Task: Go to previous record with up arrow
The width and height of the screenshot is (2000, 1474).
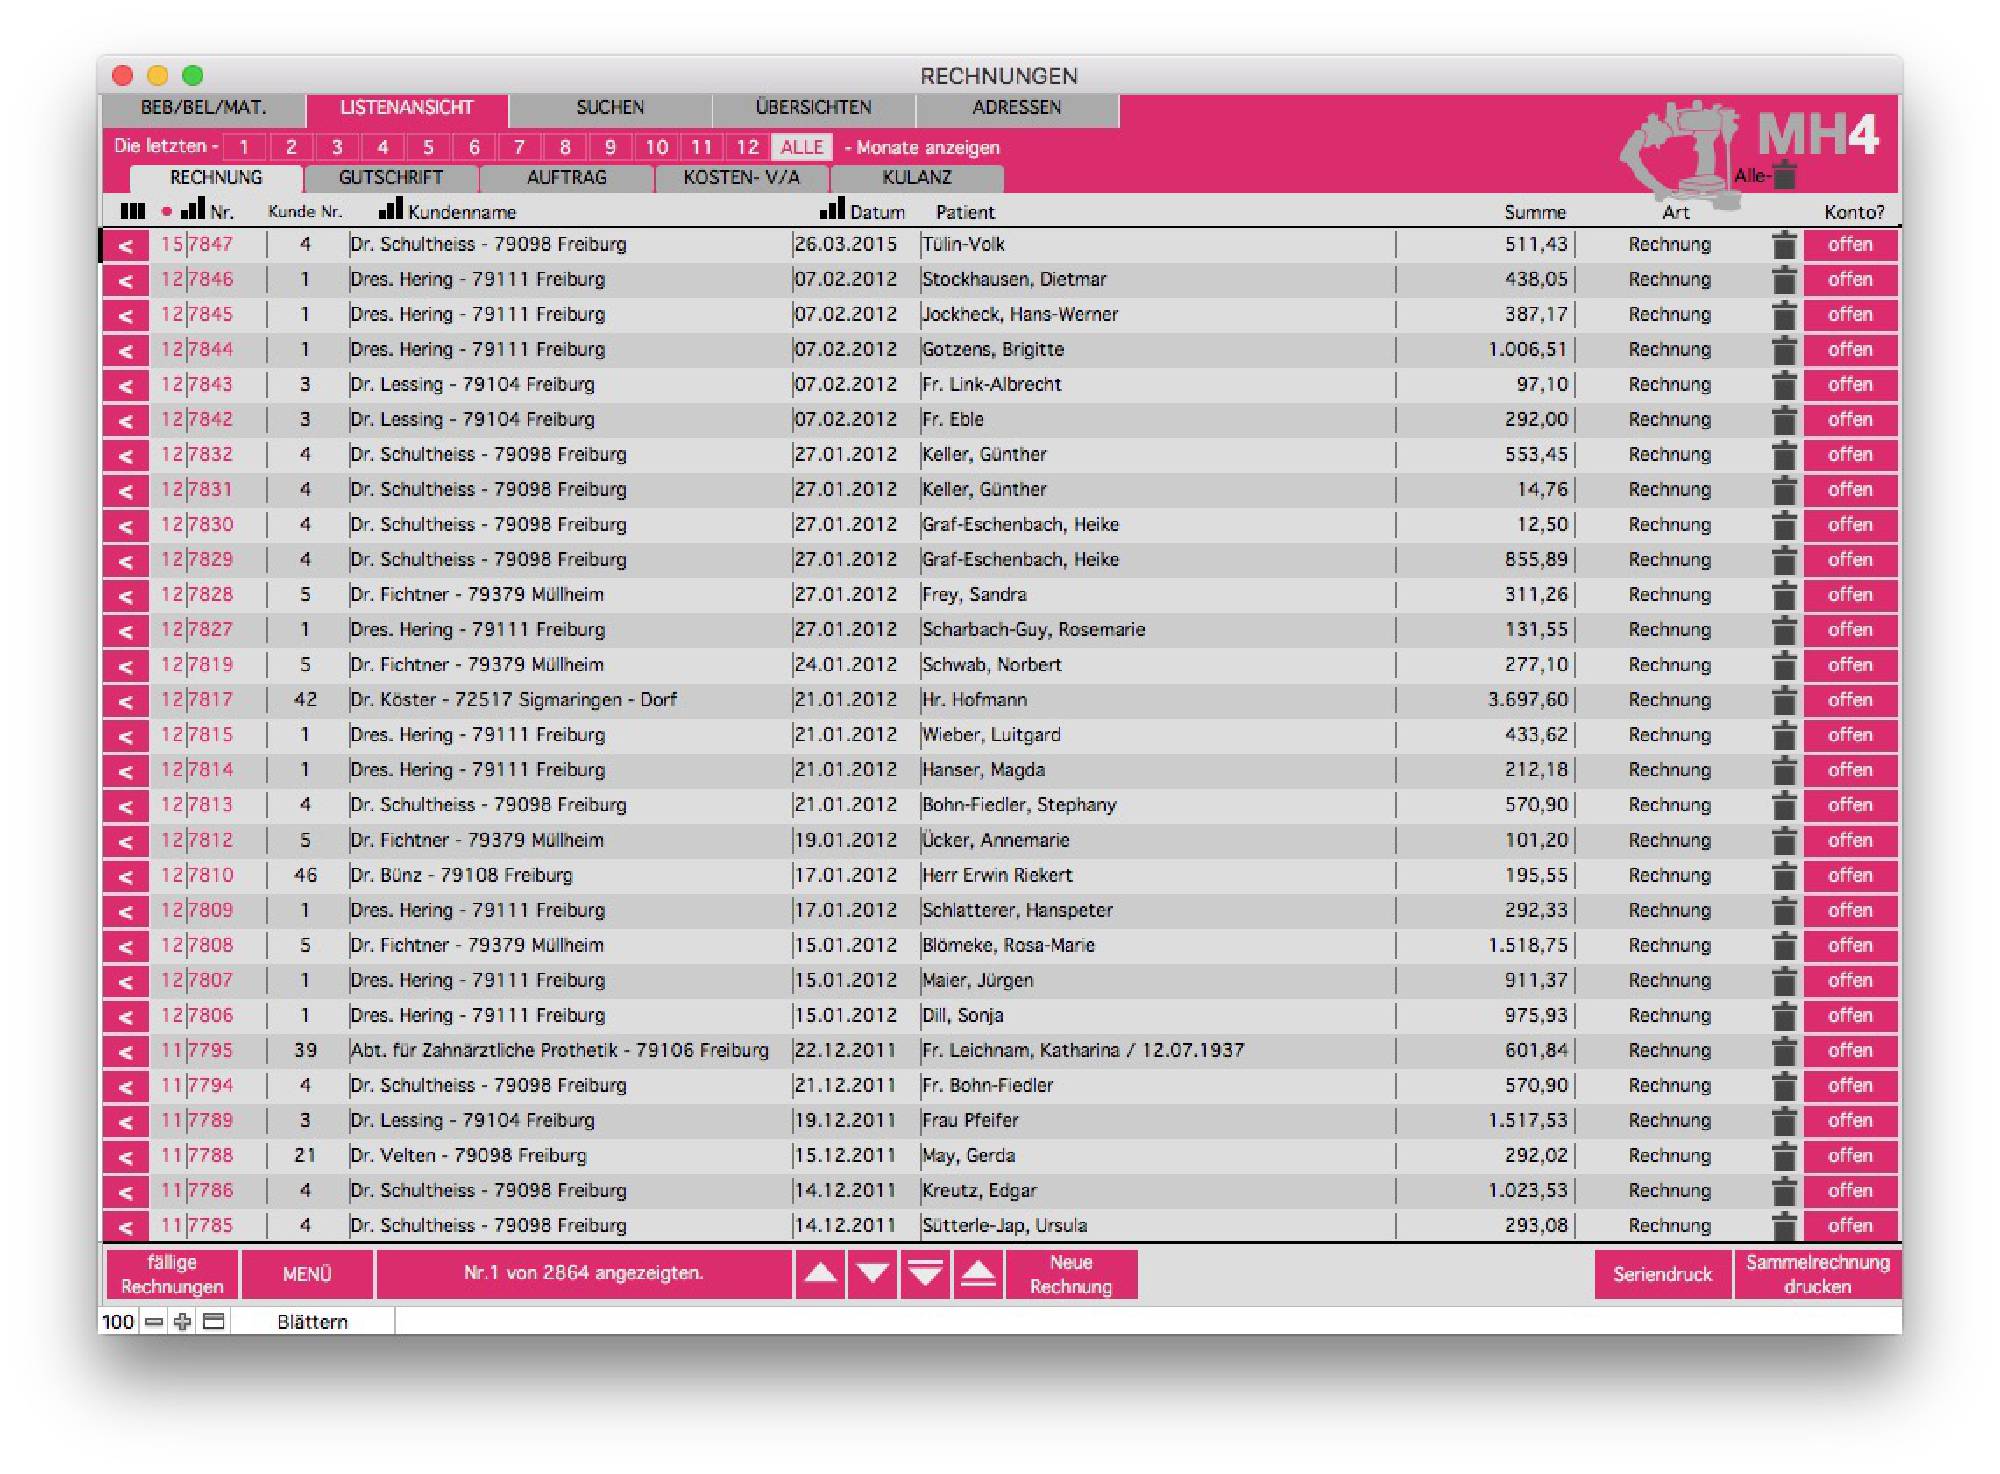Action: [x=820, y=1274]
